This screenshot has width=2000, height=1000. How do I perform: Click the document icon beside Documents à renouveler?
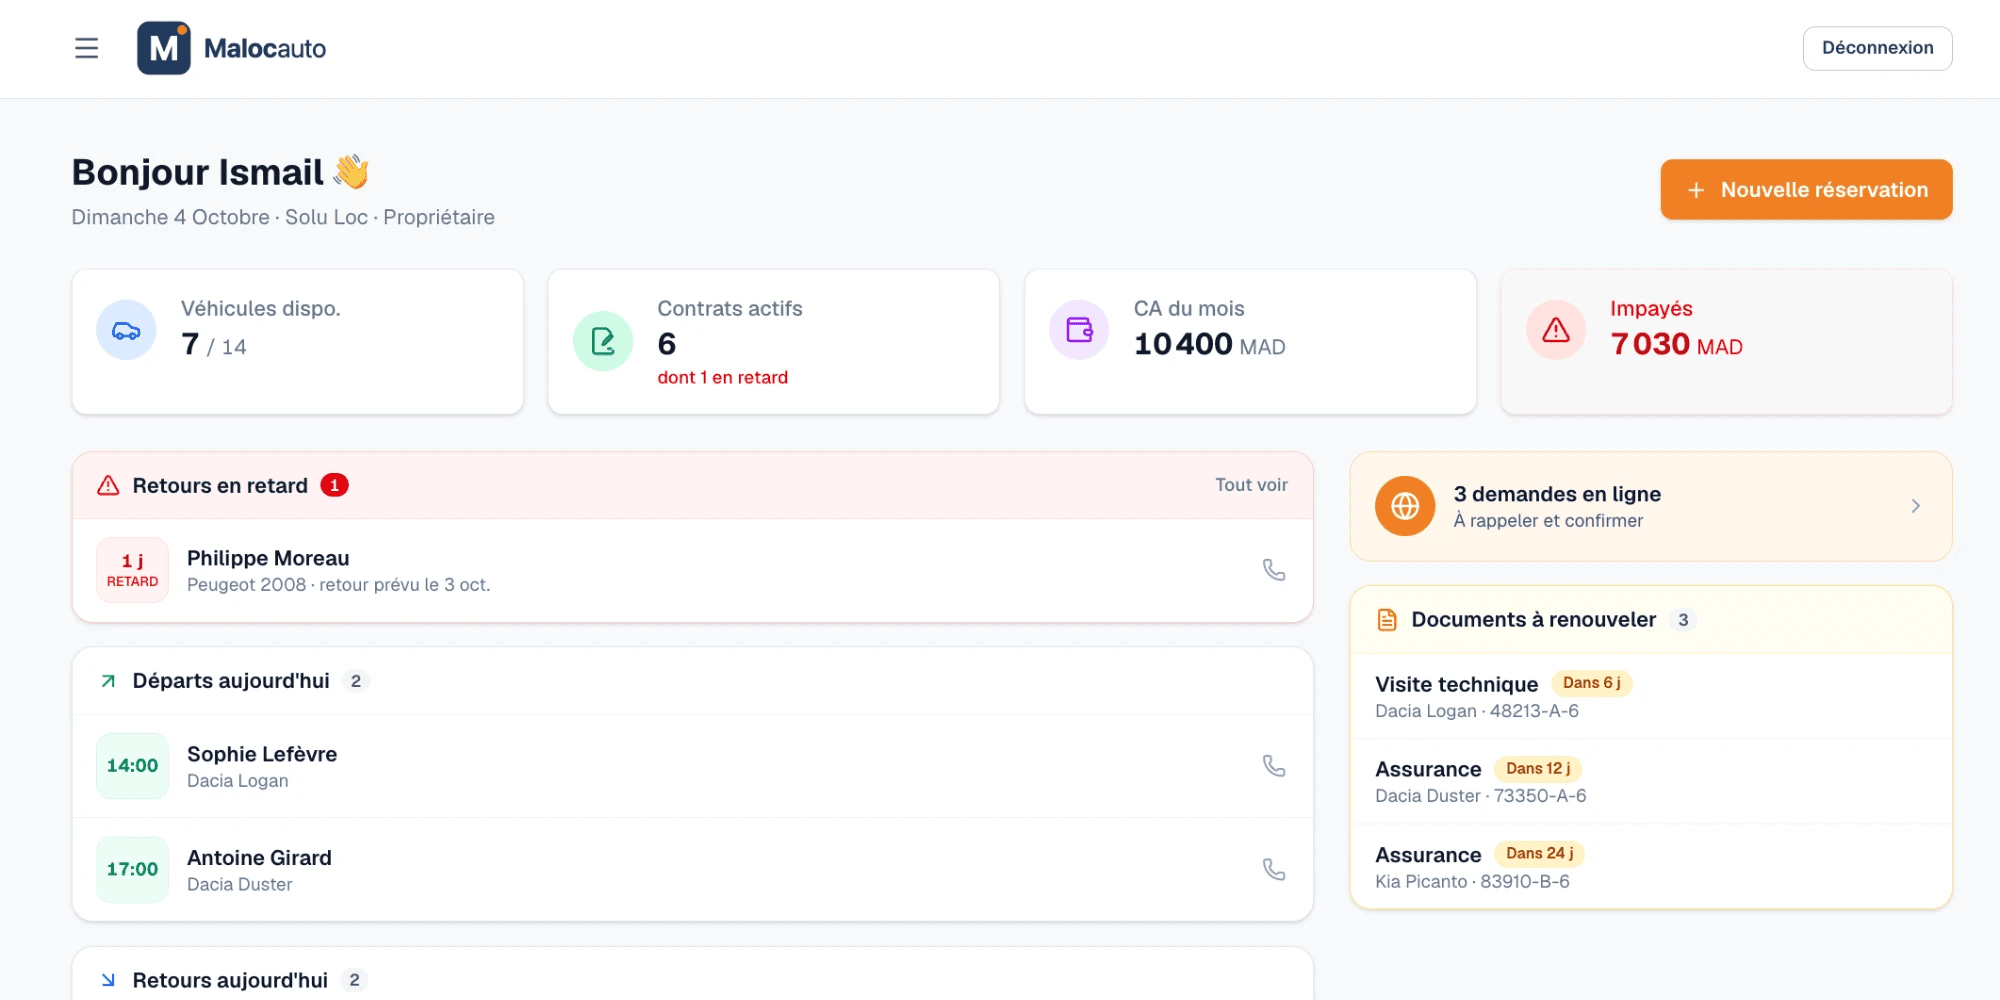pyautogui.click(x=1387, y=620)
